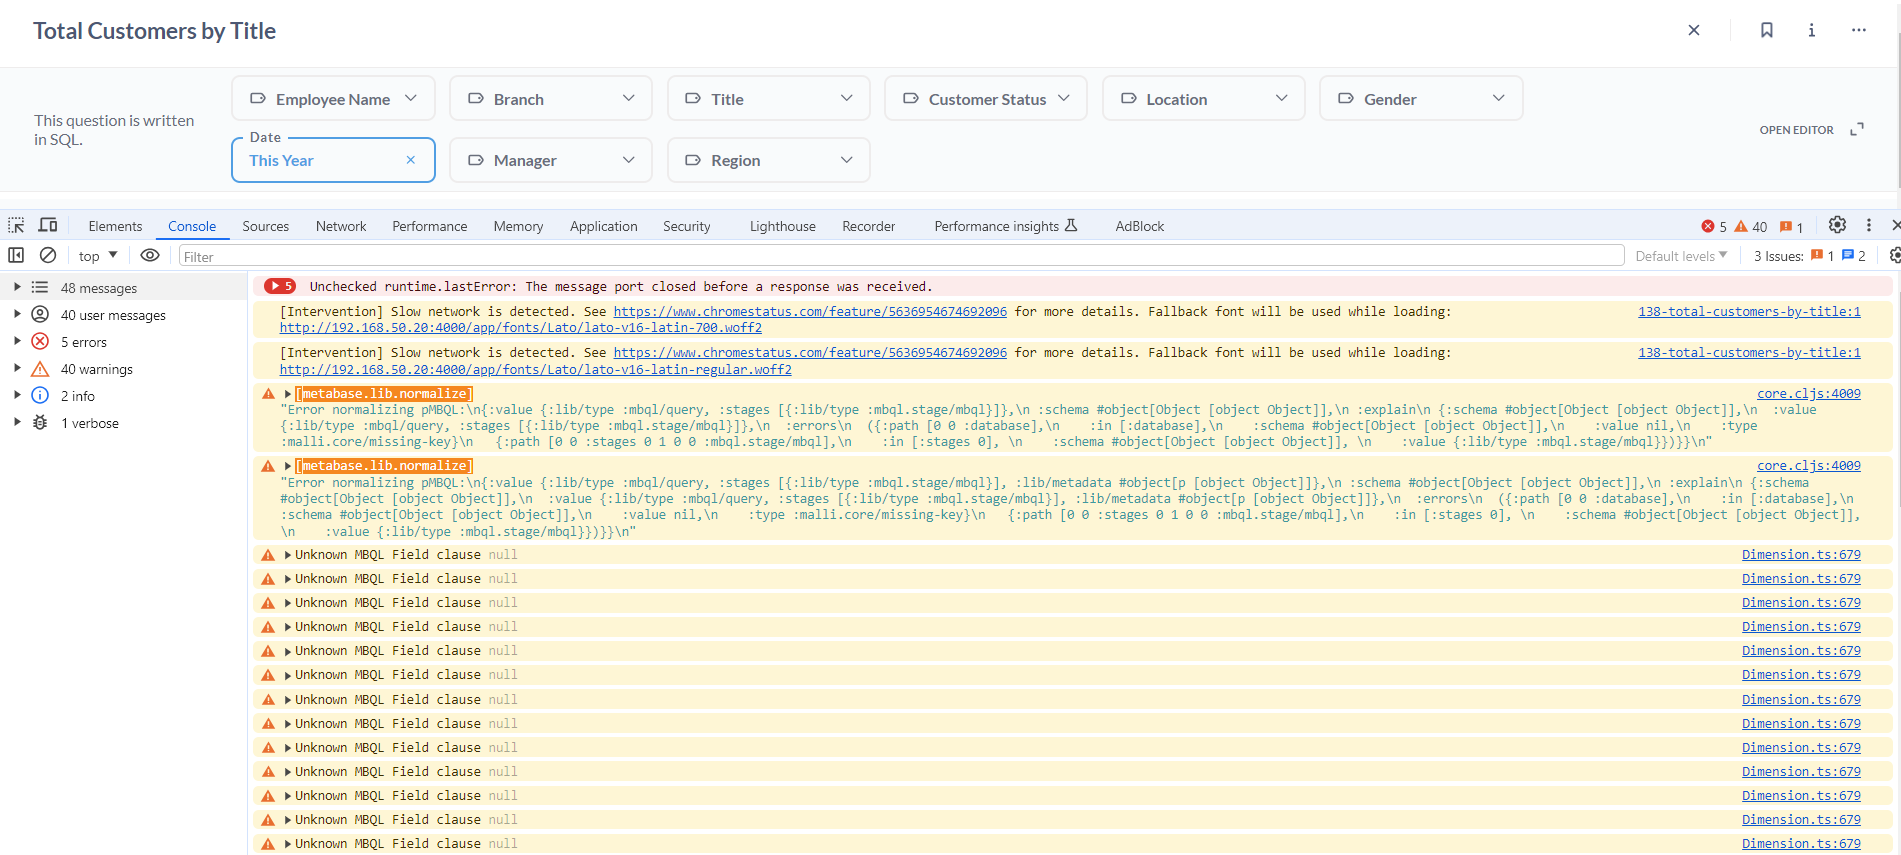Expand the 40 warnings group
The height and width of the screenshot is (855, 1901).
(x=17, y=368)
